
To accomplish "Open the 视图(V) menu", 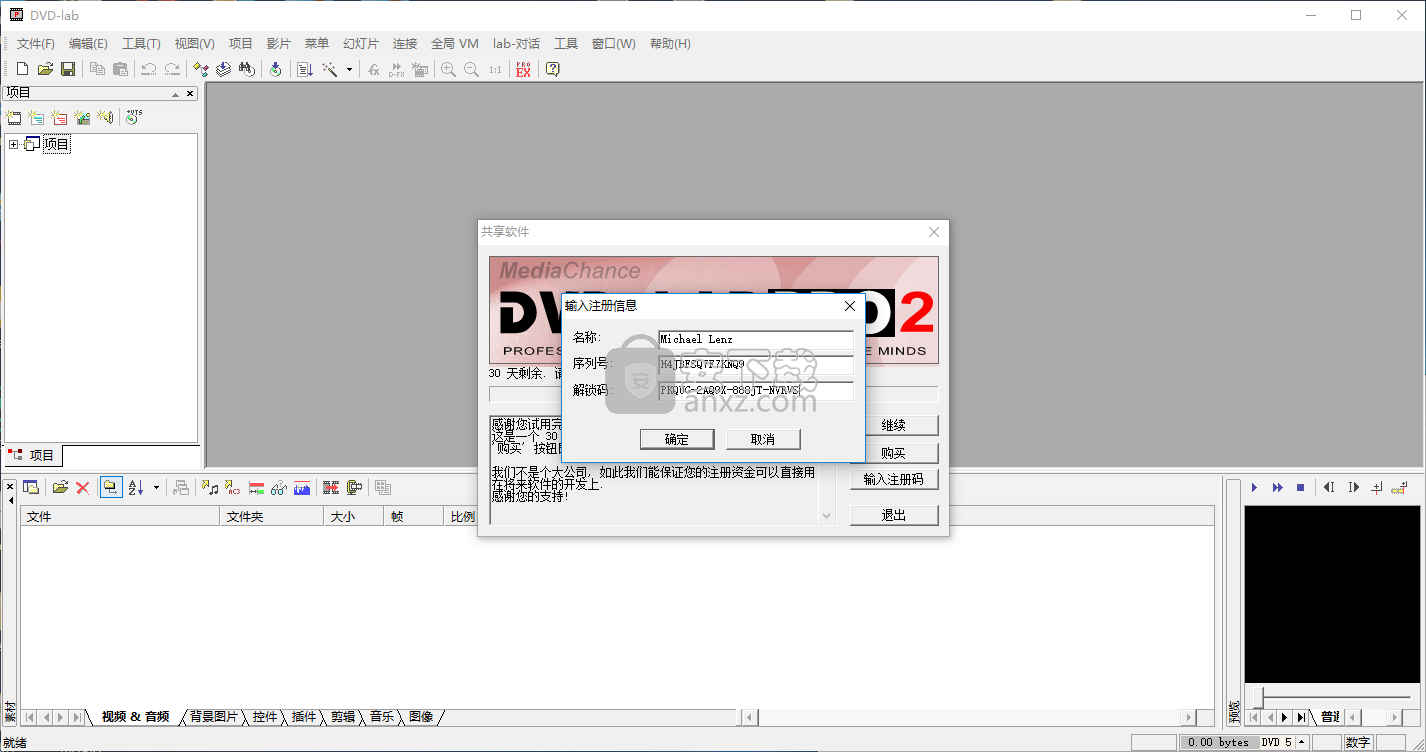I will pos(194,43).
